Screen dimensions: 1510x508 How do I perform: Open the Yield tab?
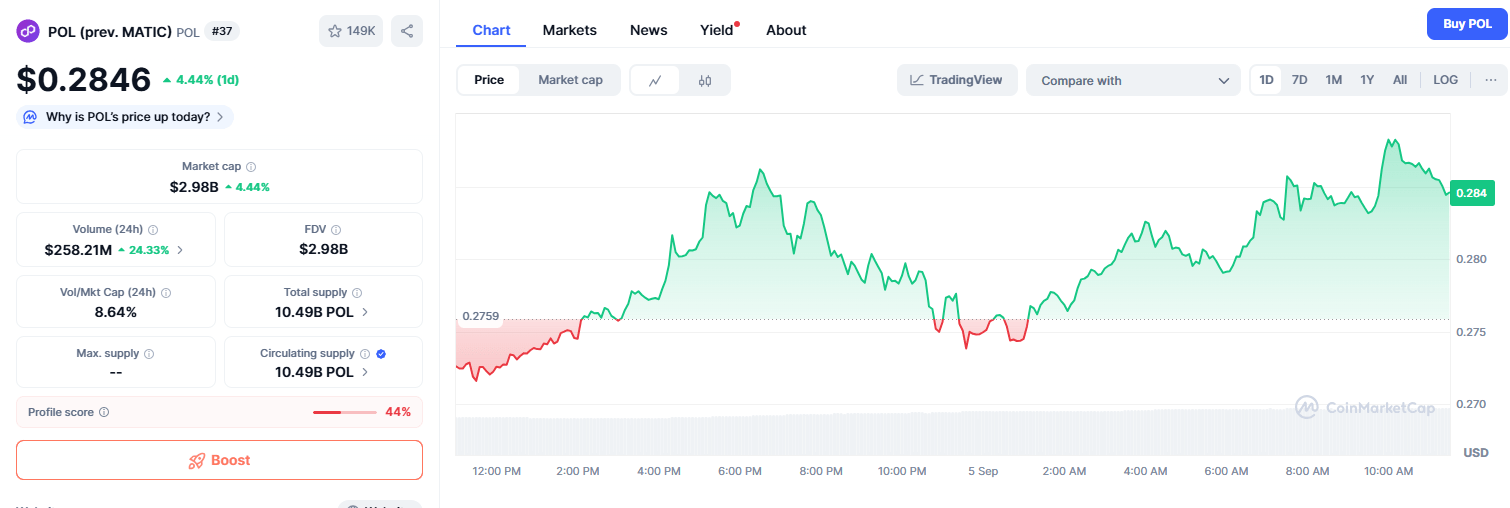717,30
